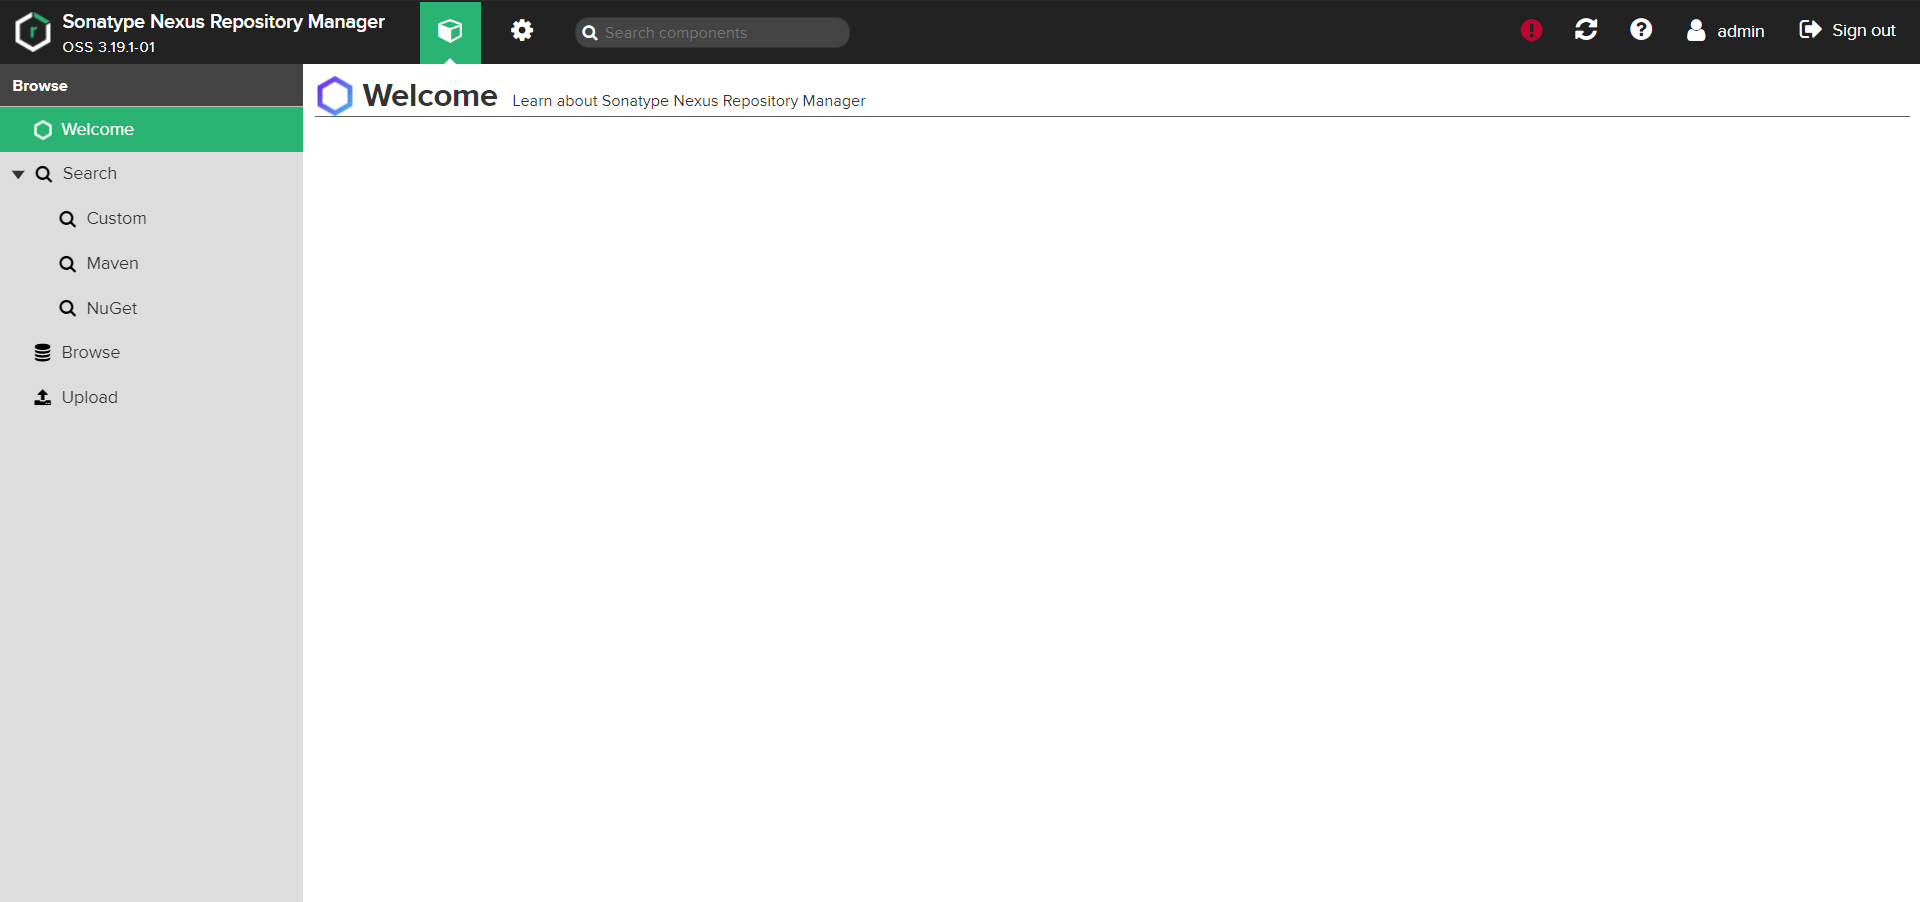
Task: Click the magnifier icon beside NuGet
Action: pos(68,308)
